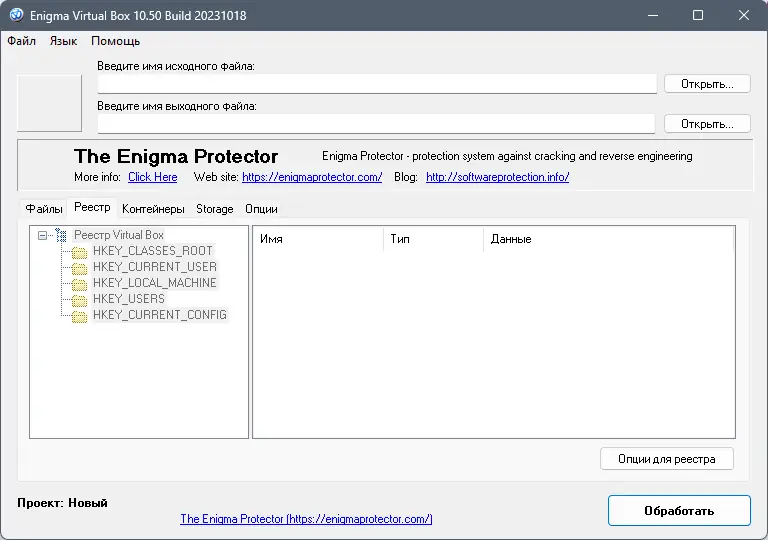The image size is (768, 540).
Task: Click Открыть for the input file
Action: [x=707, y=84]
